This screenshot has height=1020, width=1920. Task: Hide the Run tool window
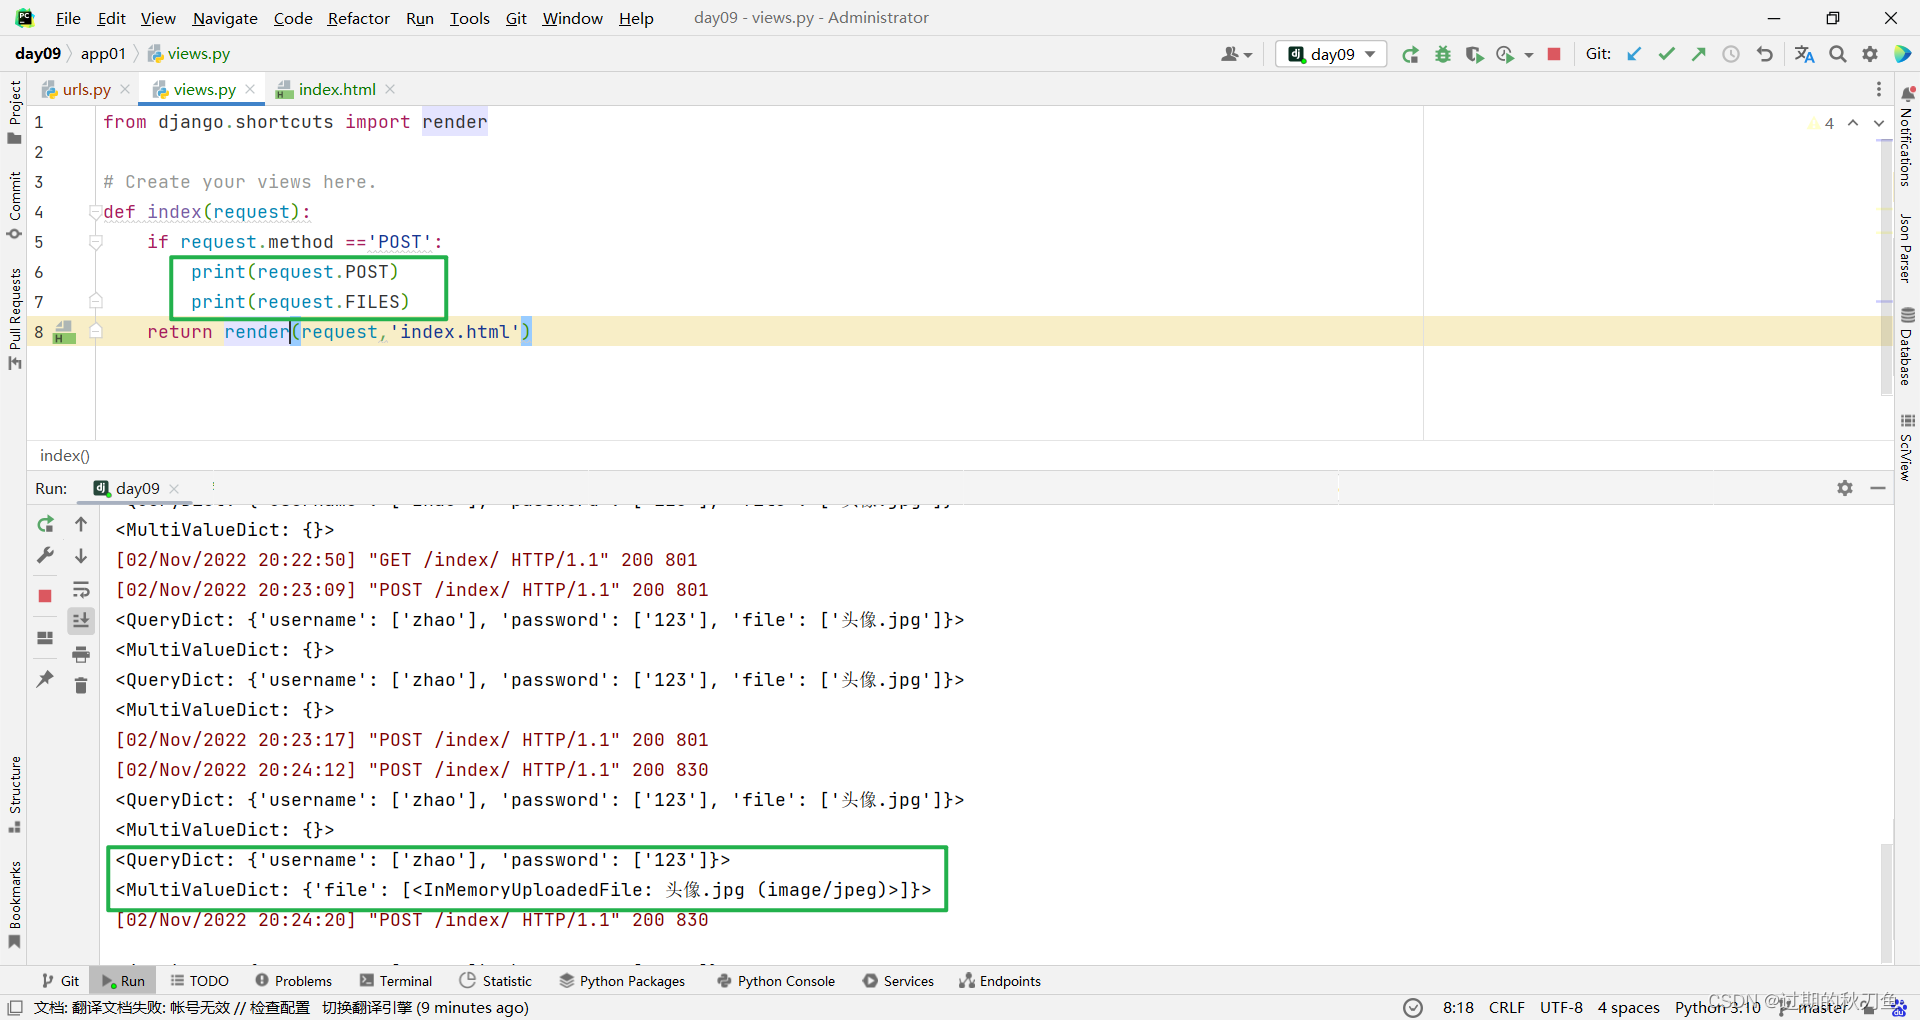[1878, 488]
